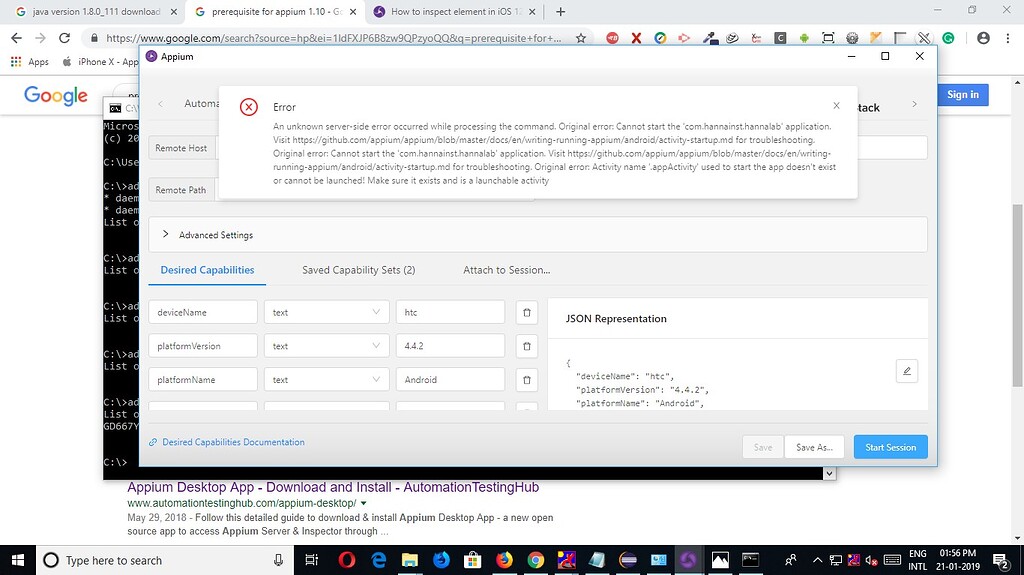Viewport: 1024px width, 575px height.
Task: Click the Remote Host label field
Action: 181,148
